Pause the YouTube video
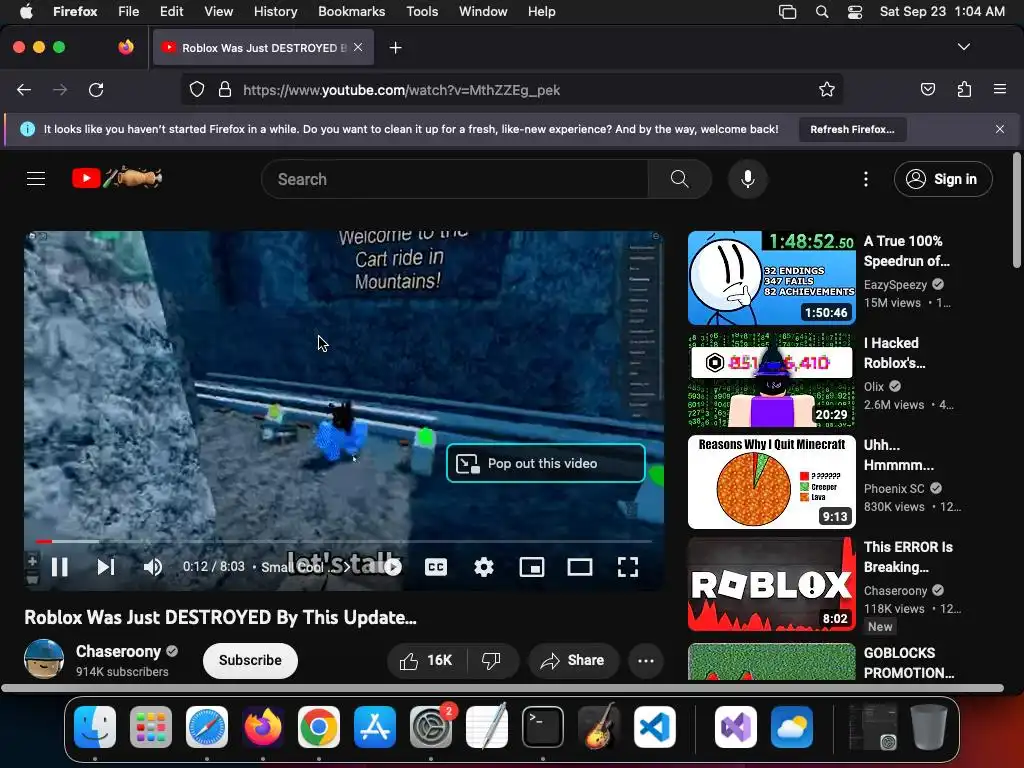This screenshot has width=1024, height=768. [59, 567]
